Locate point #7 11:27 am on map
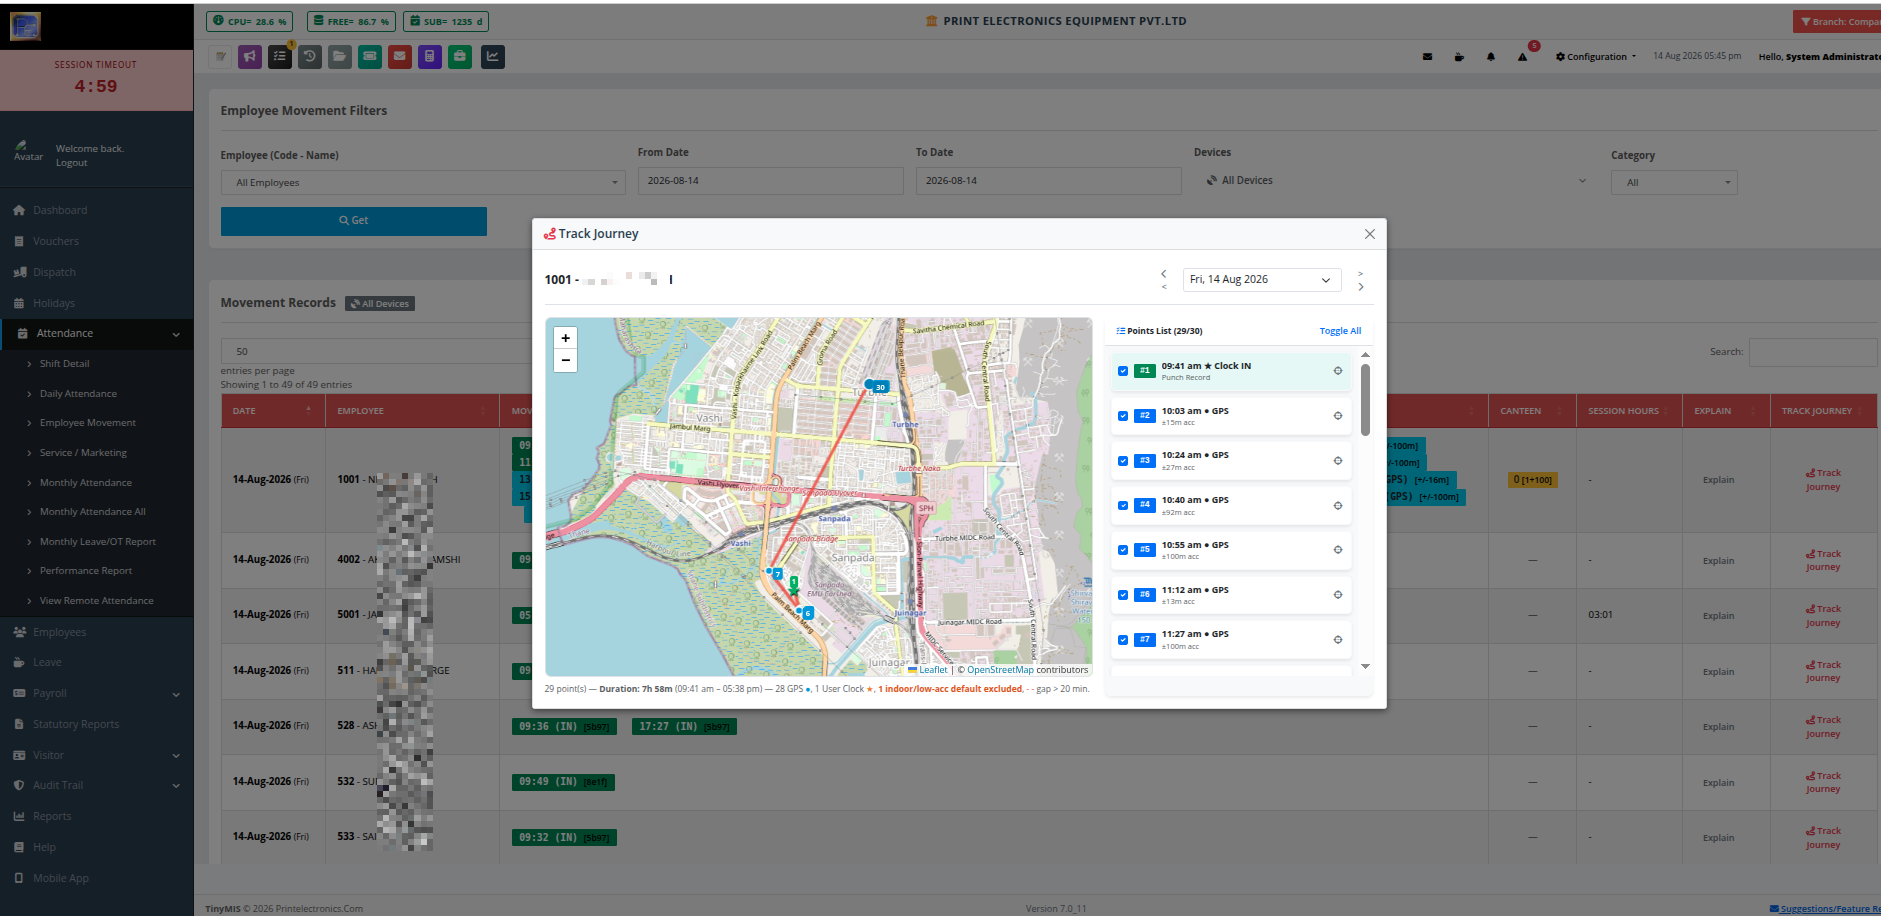 (1337, 640)
